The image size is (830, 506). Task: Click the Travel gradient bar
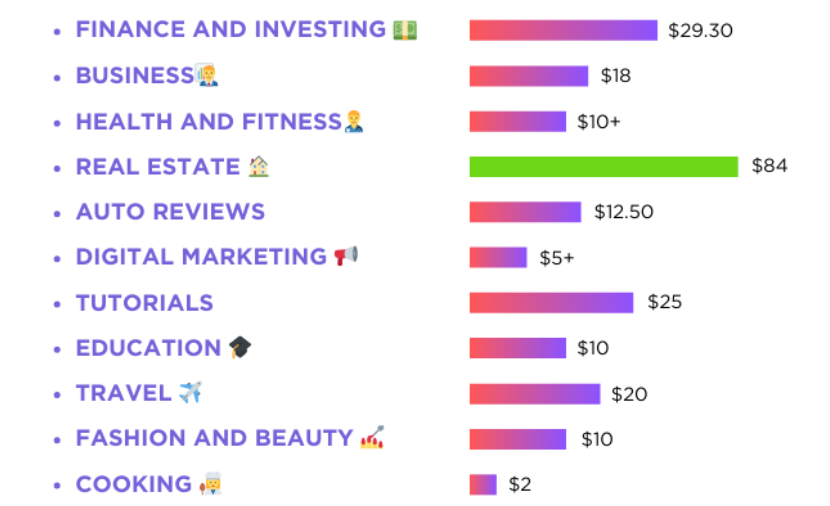(534, 394)
